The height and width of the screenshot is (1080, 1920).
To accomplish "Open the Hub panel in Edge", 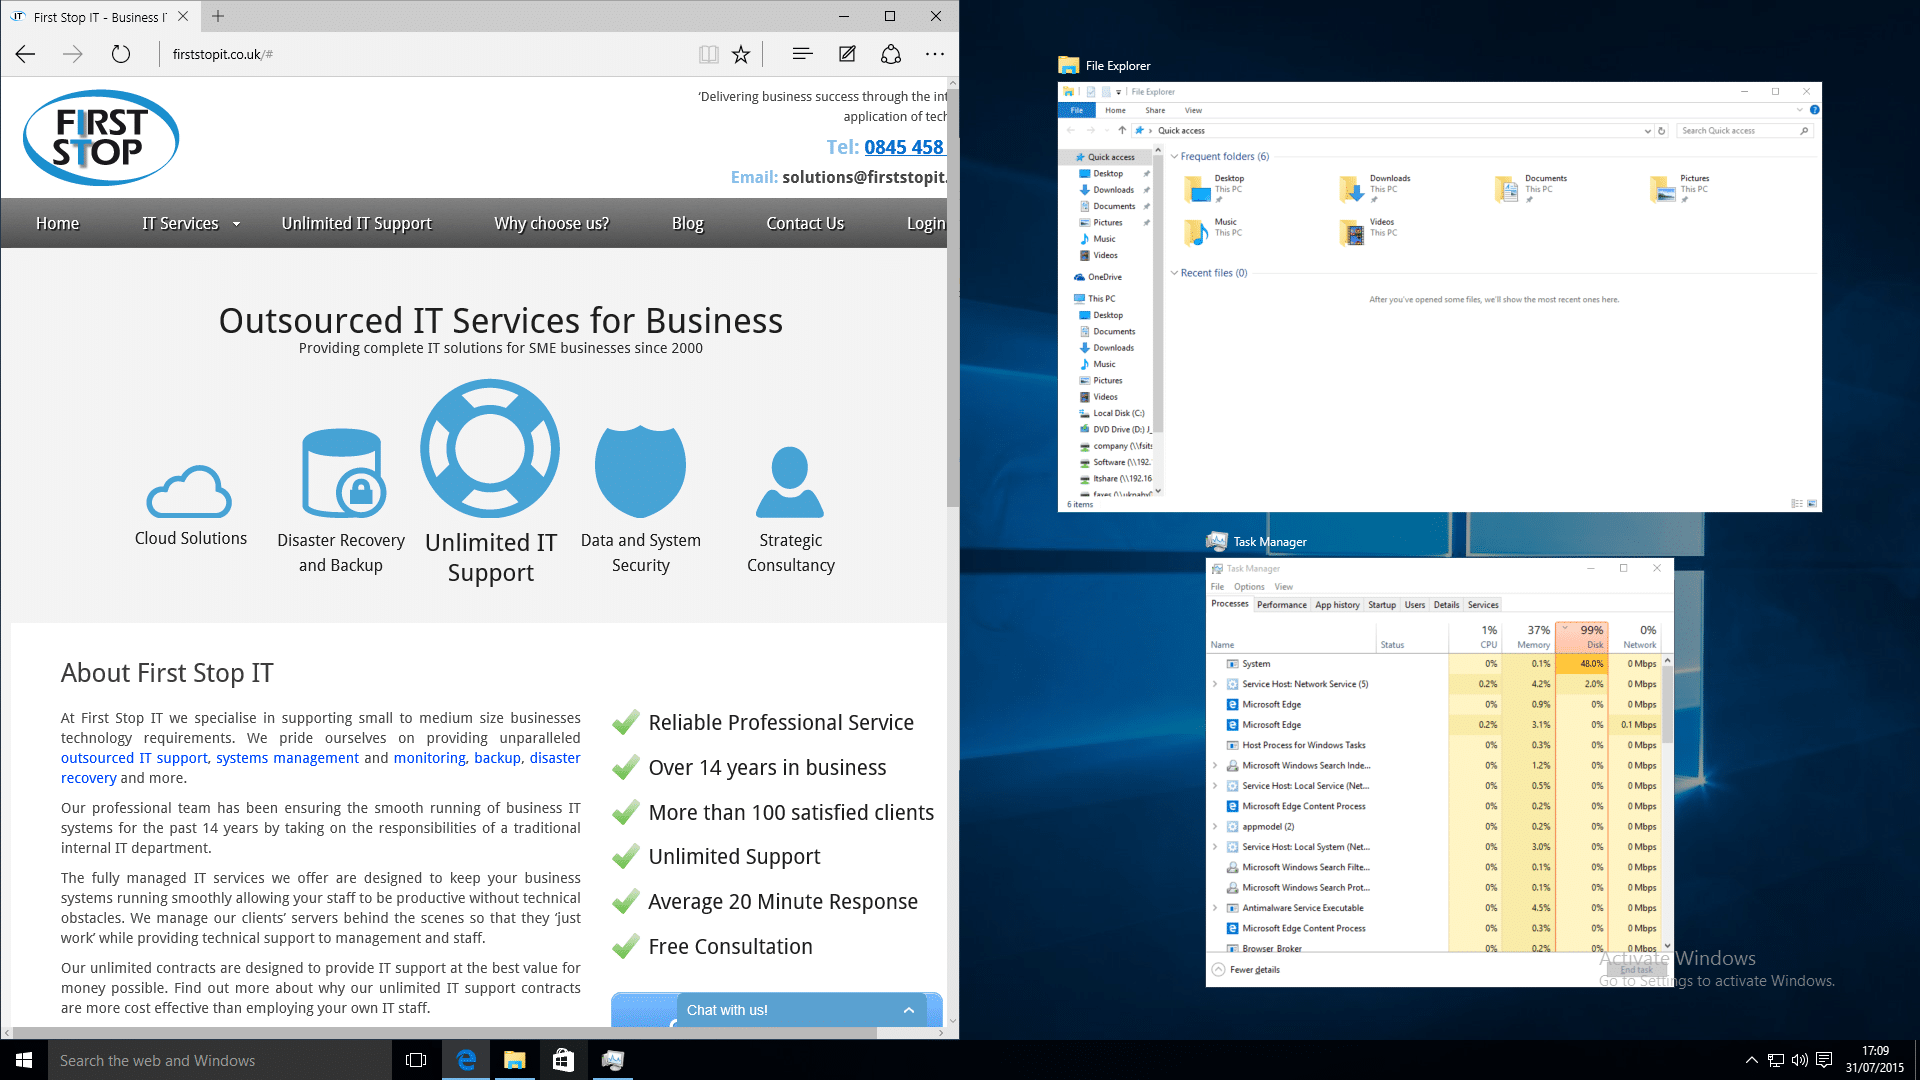I will (x=801, y=54).
